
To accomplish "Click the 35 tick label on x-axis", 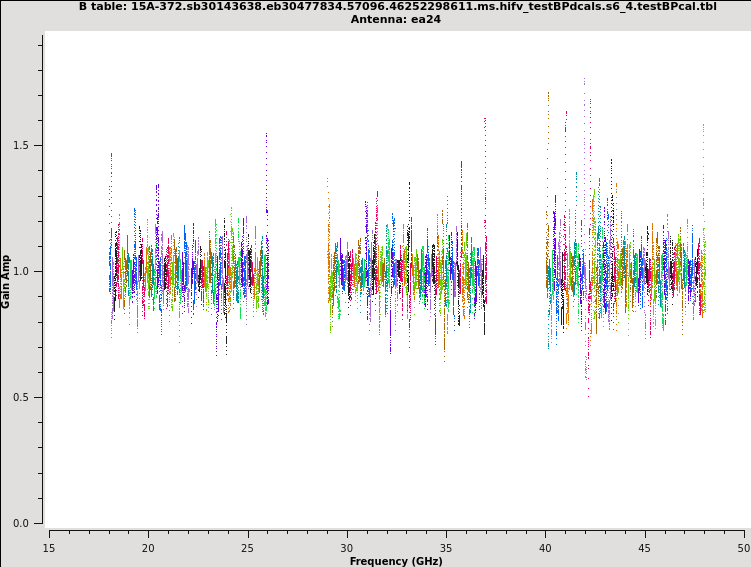I will pyautogui.click(x=446, y=547).
